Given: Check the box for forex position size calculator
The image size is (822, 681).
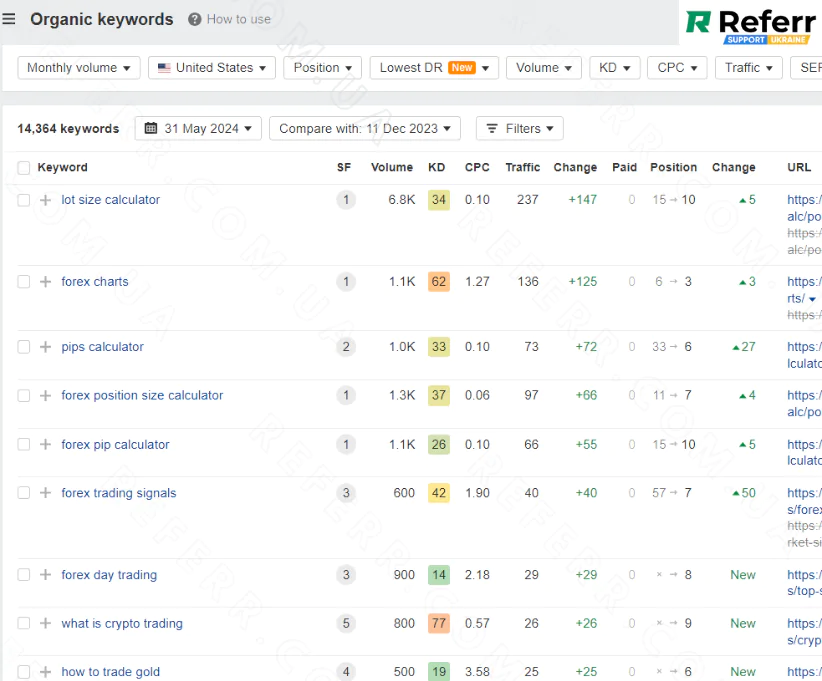Looking at the screenshot, I should 24,396.
